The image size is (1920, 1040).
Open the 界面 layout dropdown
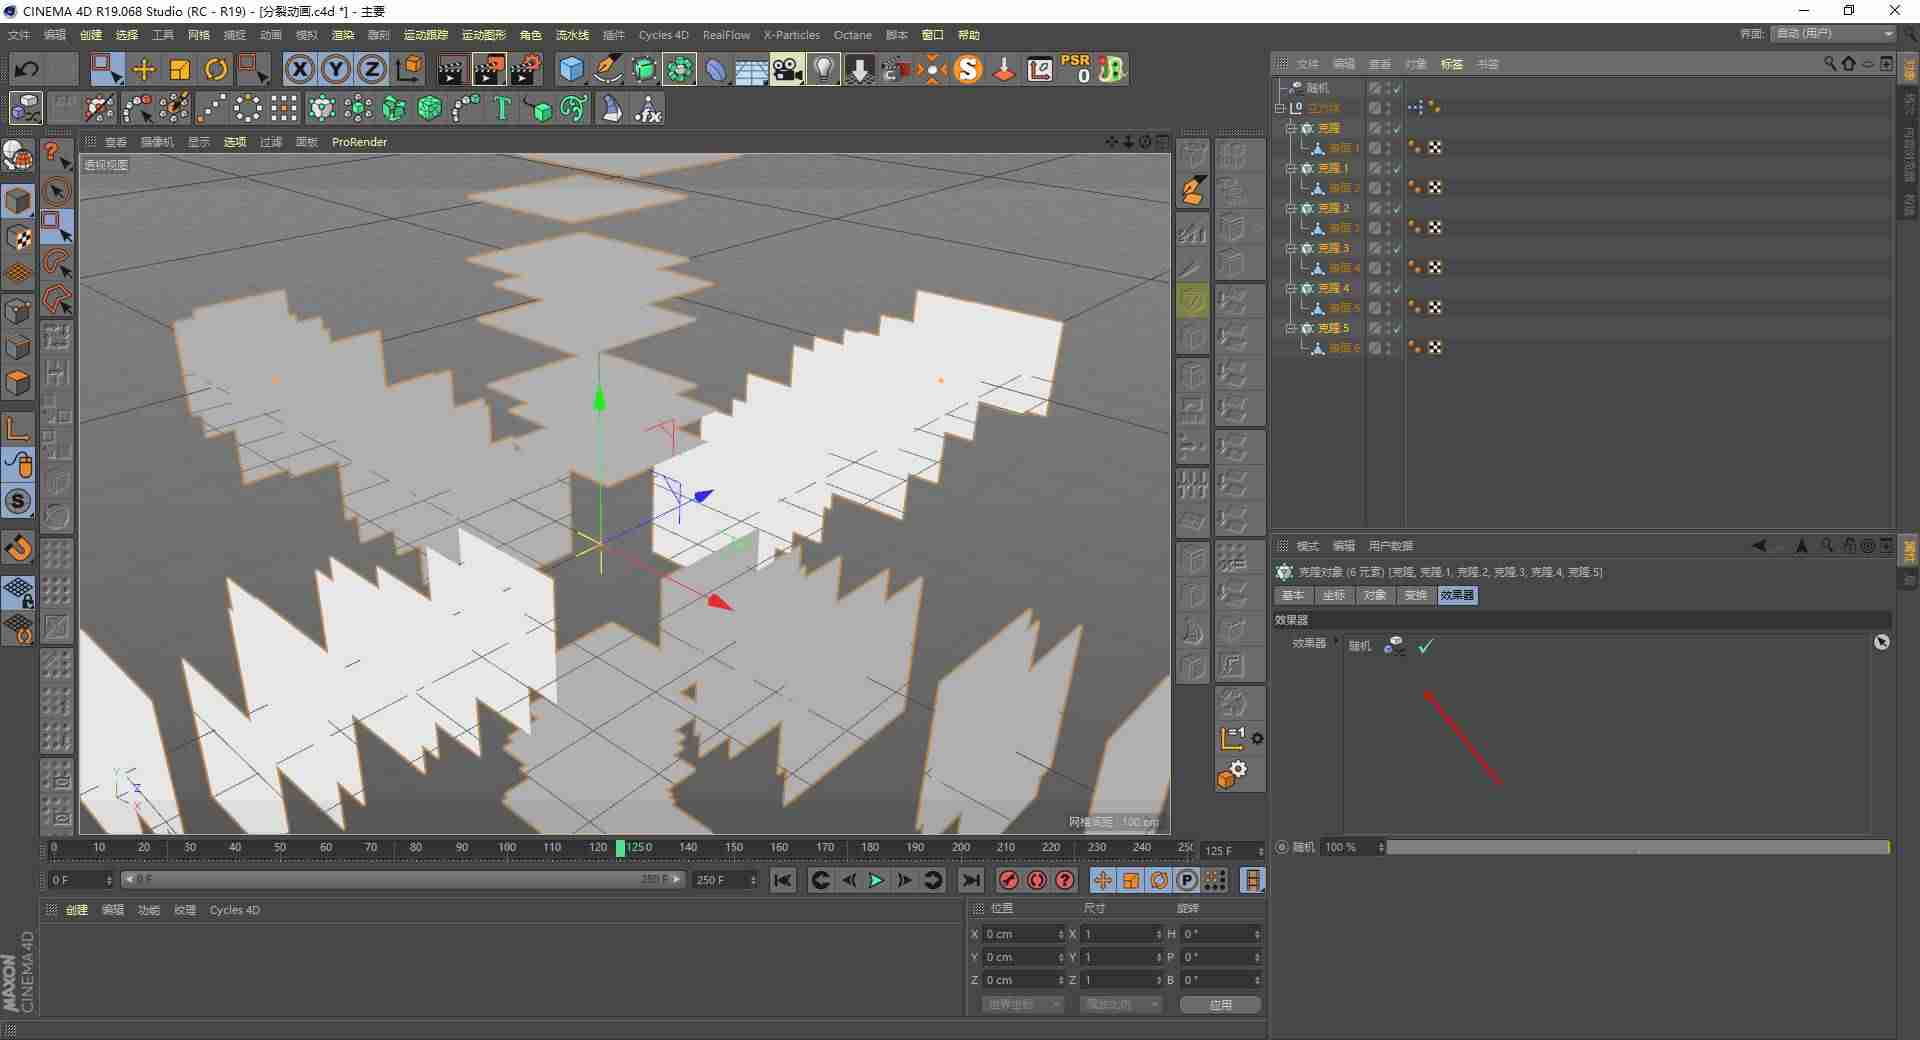click(1833, 34)
